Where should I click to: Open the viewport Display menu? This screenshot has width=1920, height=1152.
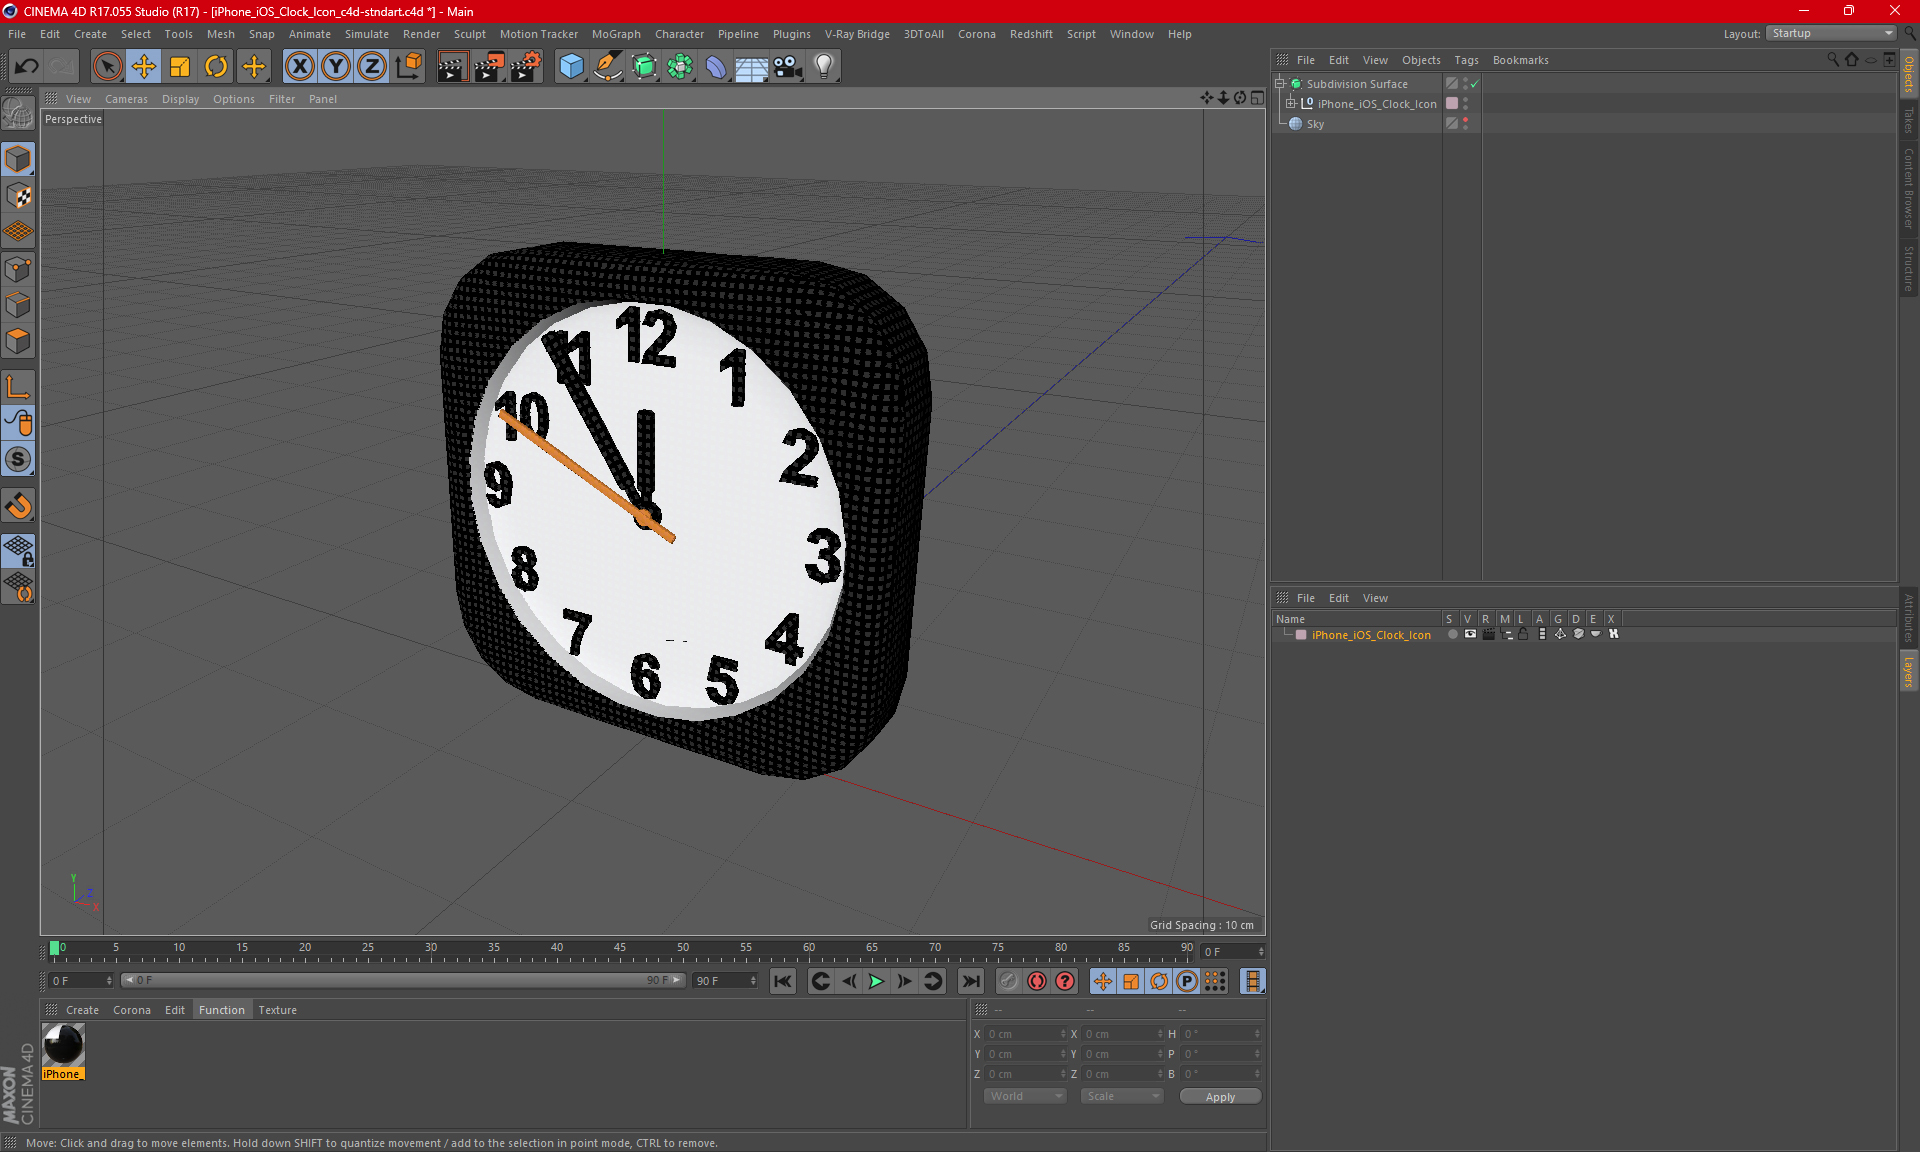click(x=180, y=99)
